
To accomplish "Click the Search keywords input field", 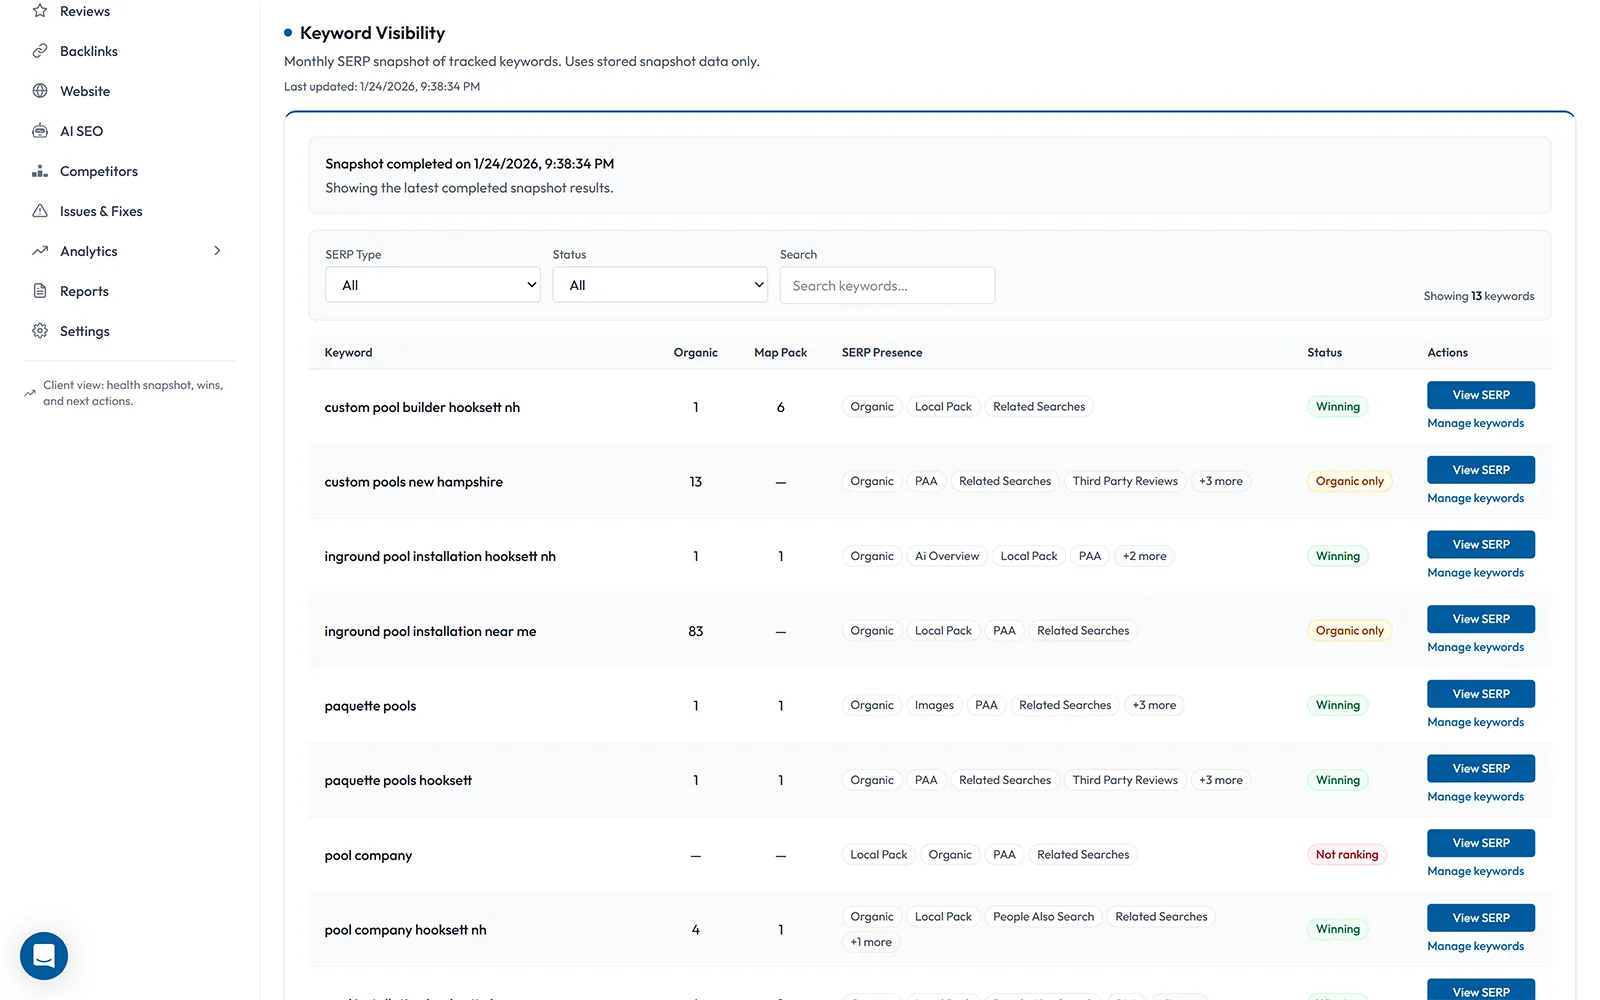I will [887, 285].
